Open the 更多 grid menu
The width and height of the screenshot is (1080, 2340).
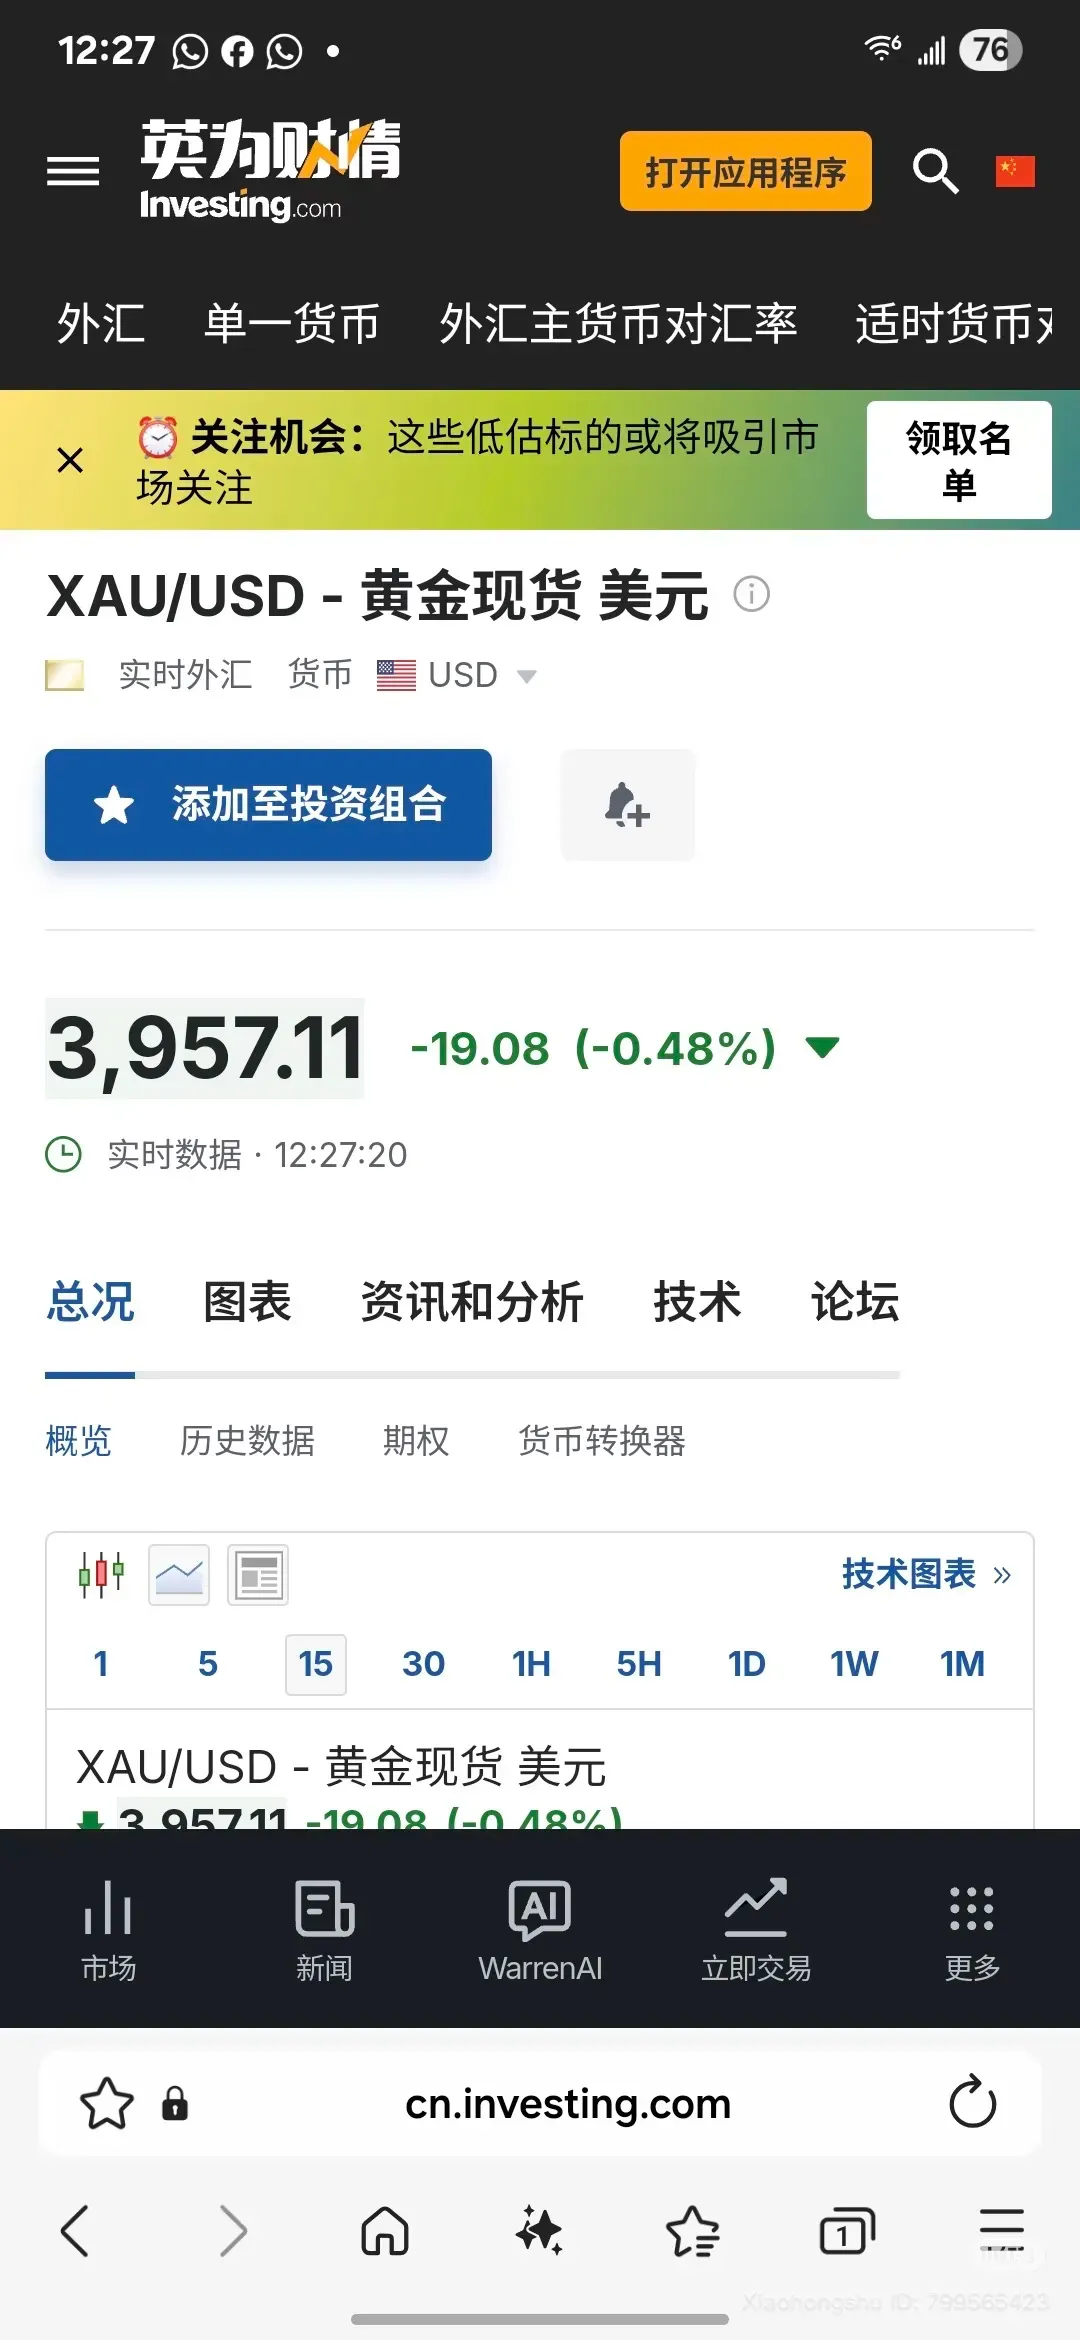[x=971, y=1929]
